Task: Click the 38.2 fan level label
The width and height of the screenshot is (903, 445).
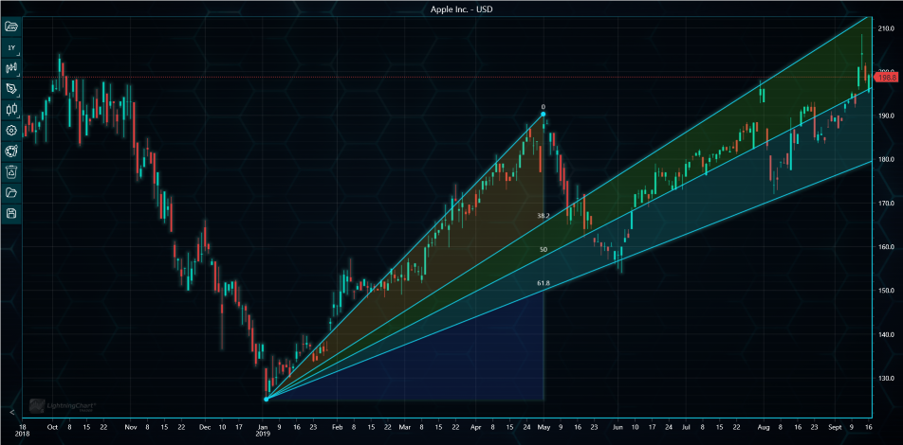Action: (543, 215)
